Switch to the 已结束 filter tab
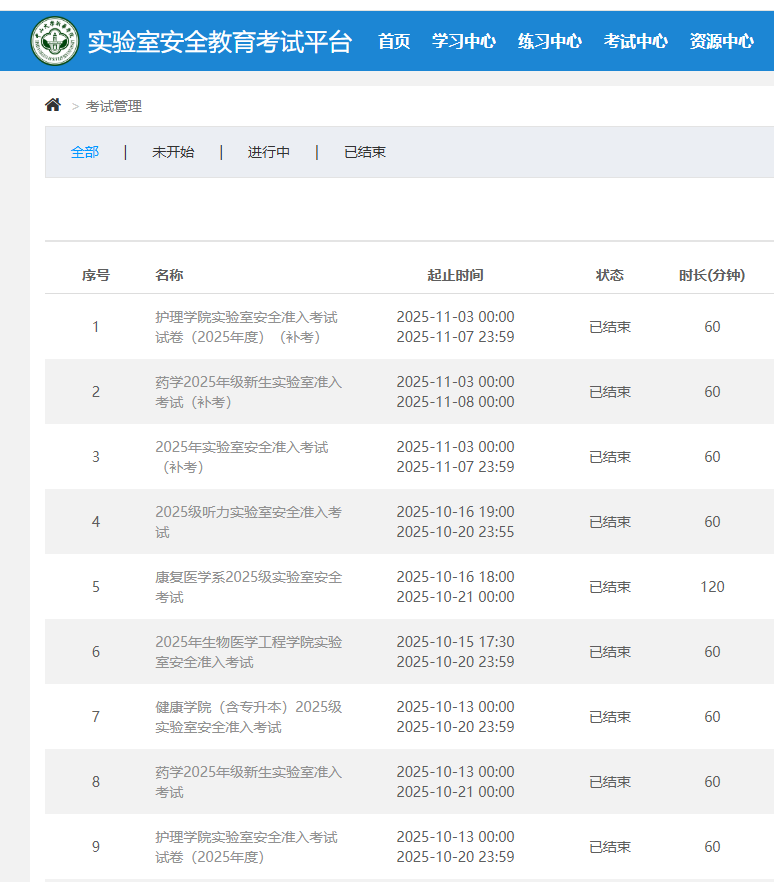 pos(365,152)
